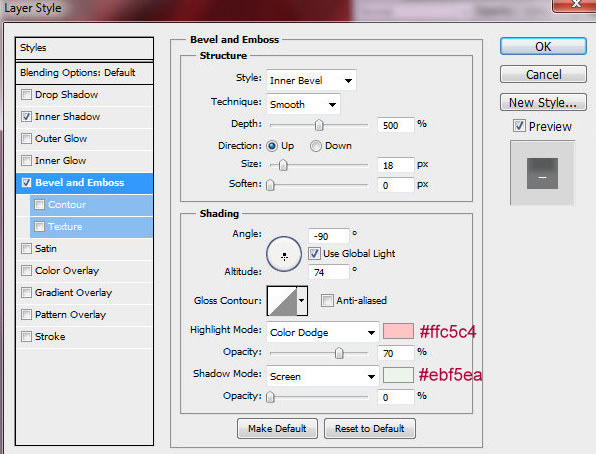
Task: Uncheck the Inner Shadow effect
Action: pos(26,116)
